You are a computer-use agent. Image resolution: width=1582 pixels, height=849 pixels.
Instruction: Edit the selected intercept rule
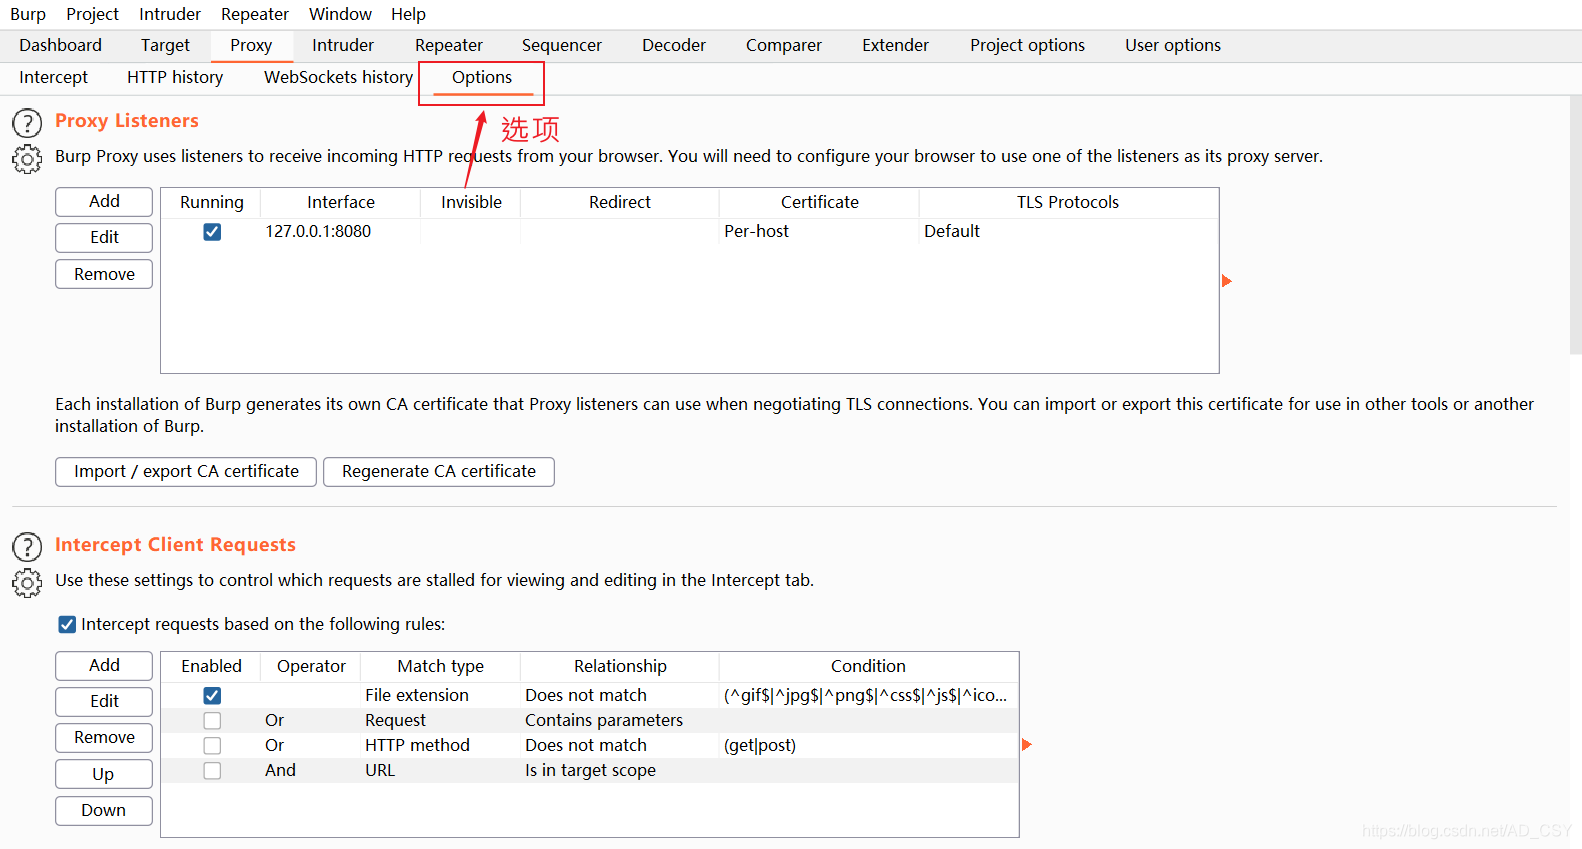[x=104, y=701]
